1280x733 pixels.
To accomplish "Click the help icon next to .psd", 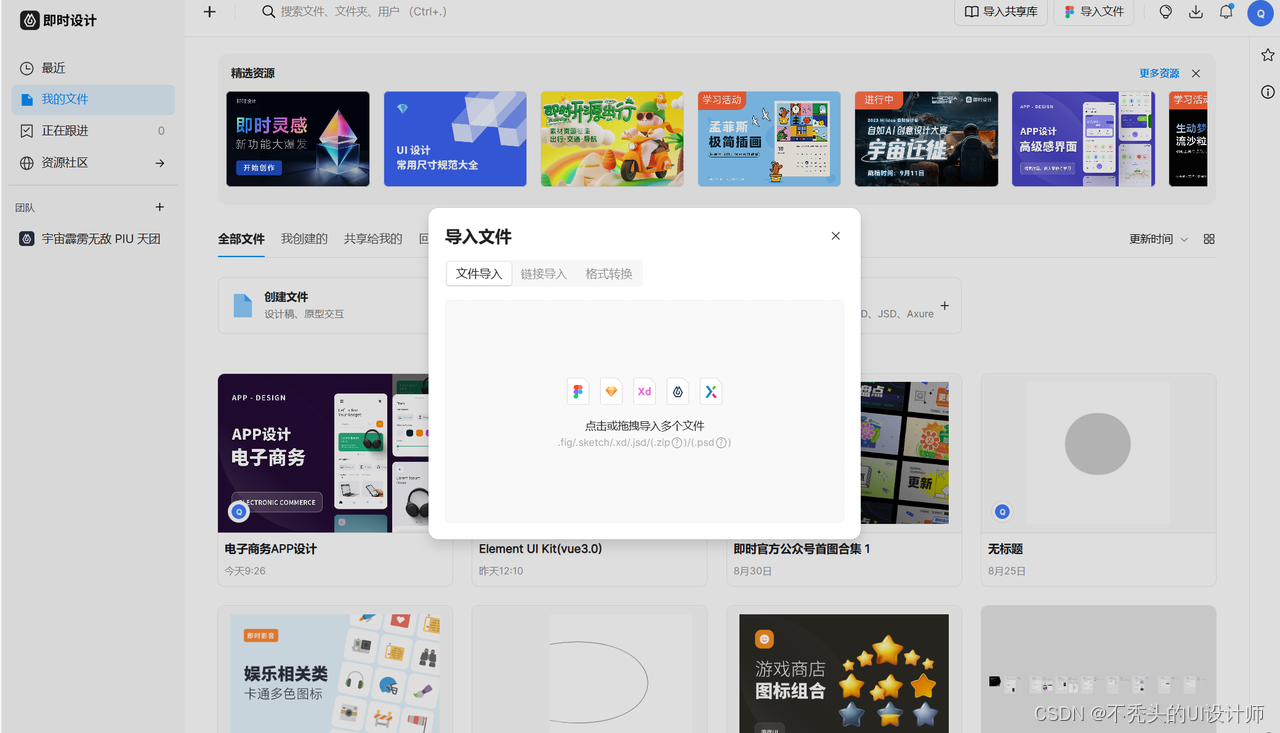I will click(x=721, y=443).
